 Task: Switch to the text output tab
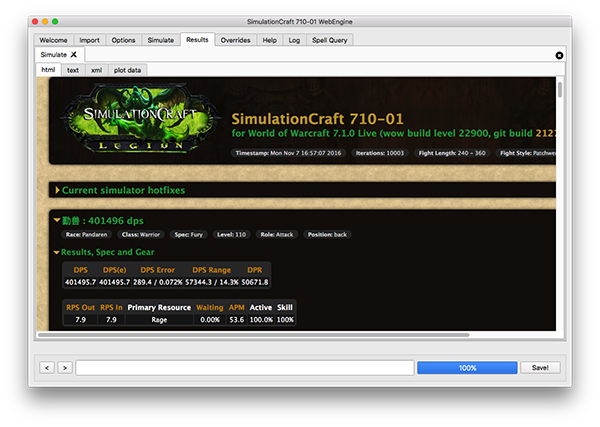pos(73,70)
